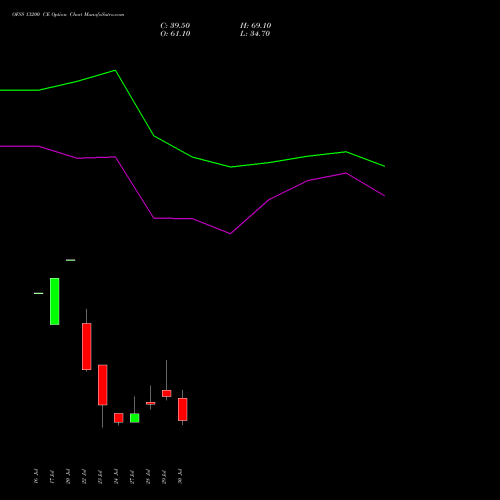Click the green dash candle for 20 Jul
Screen dimensions: 500x500
pyautogui.click(x=71, y=260)
